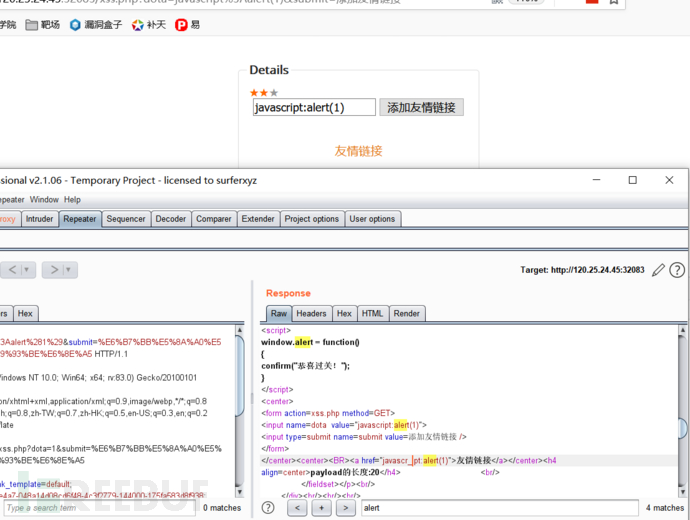Click the response scrollbar up arrow
This screenshot has height=520, width=690.
tap(683, 330)
